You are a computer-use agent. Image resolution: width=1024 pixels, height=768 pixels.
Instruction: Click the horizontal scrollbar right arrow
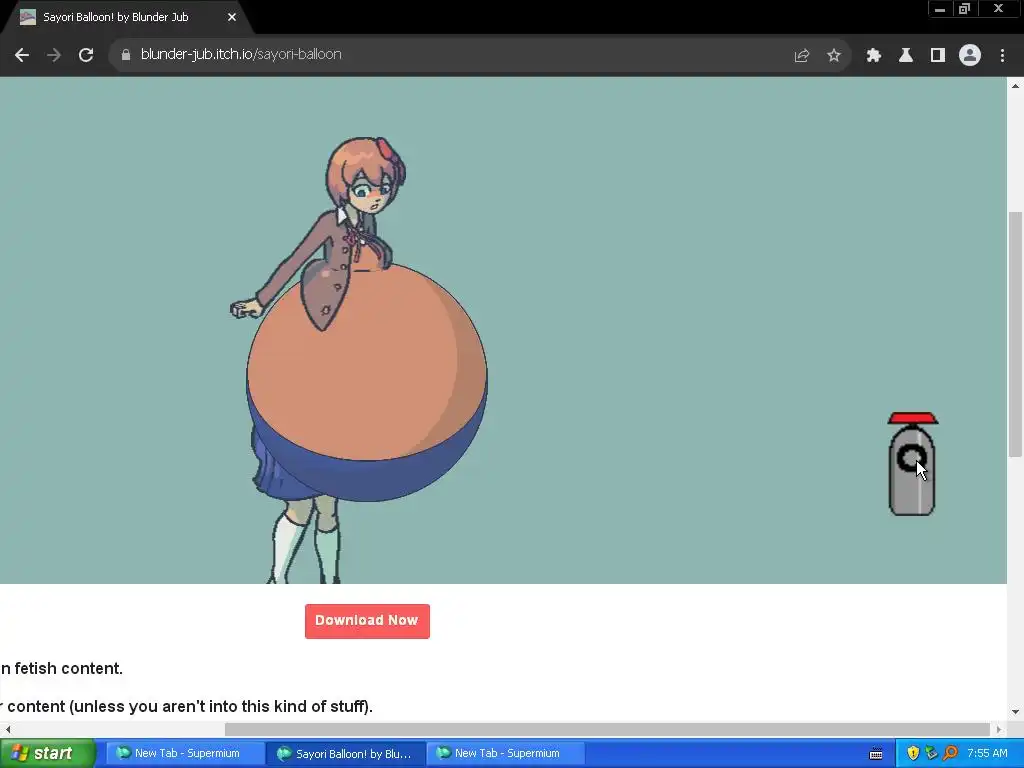999,729
